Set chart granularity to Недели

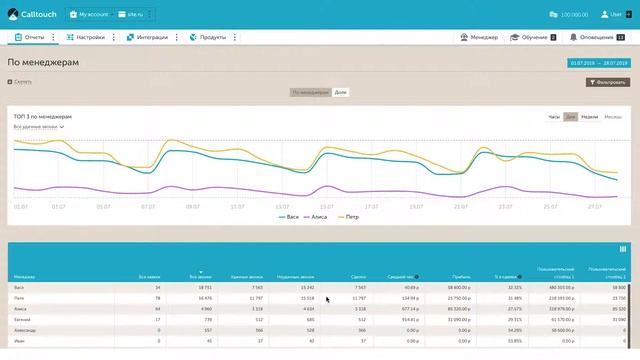(589, 117)
